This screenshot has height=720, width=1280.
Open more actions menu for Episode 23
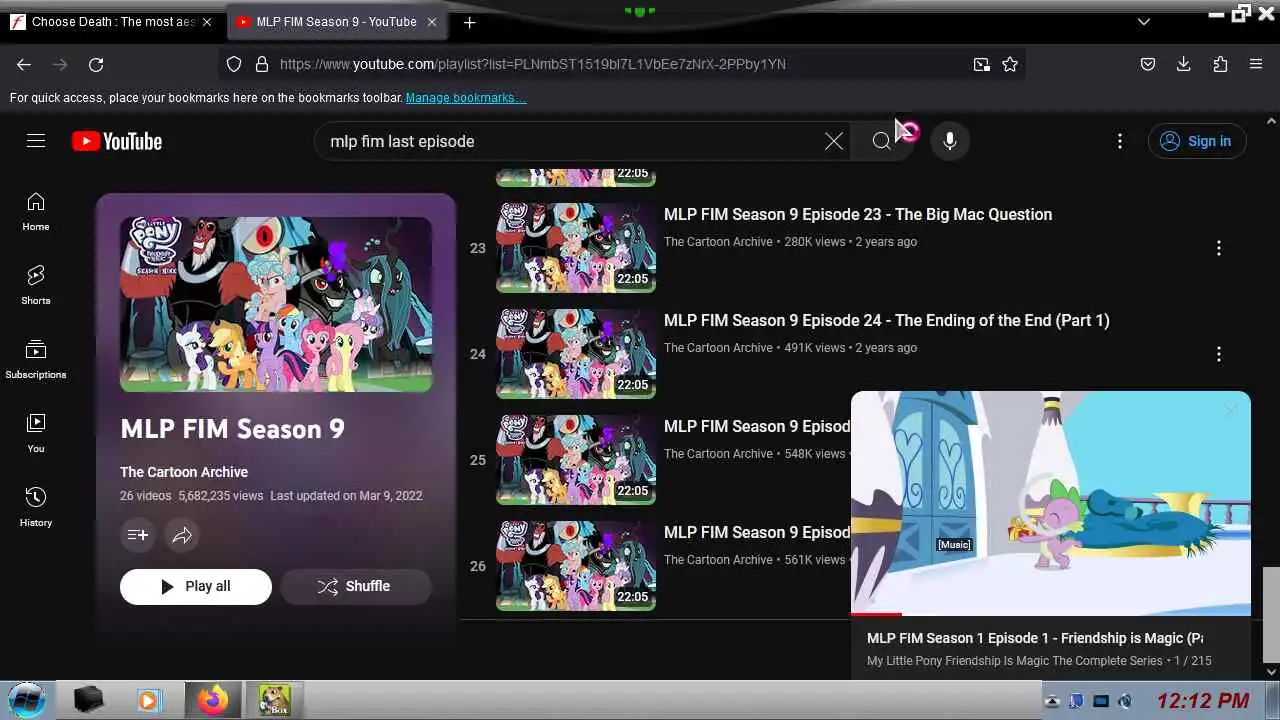1218,248
